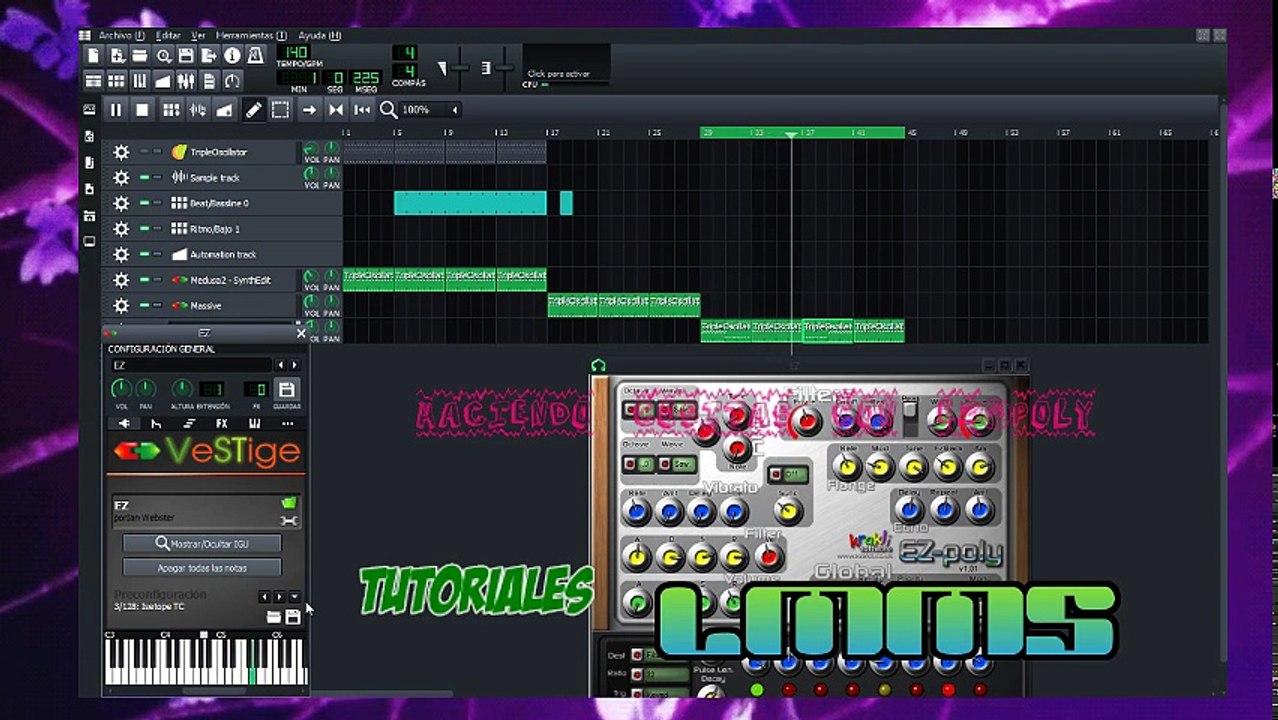This screenshot has height=720, width=1278.
Task: Create a new project from the toolbar
Action: pyautogui.click(x=93, y=56)
